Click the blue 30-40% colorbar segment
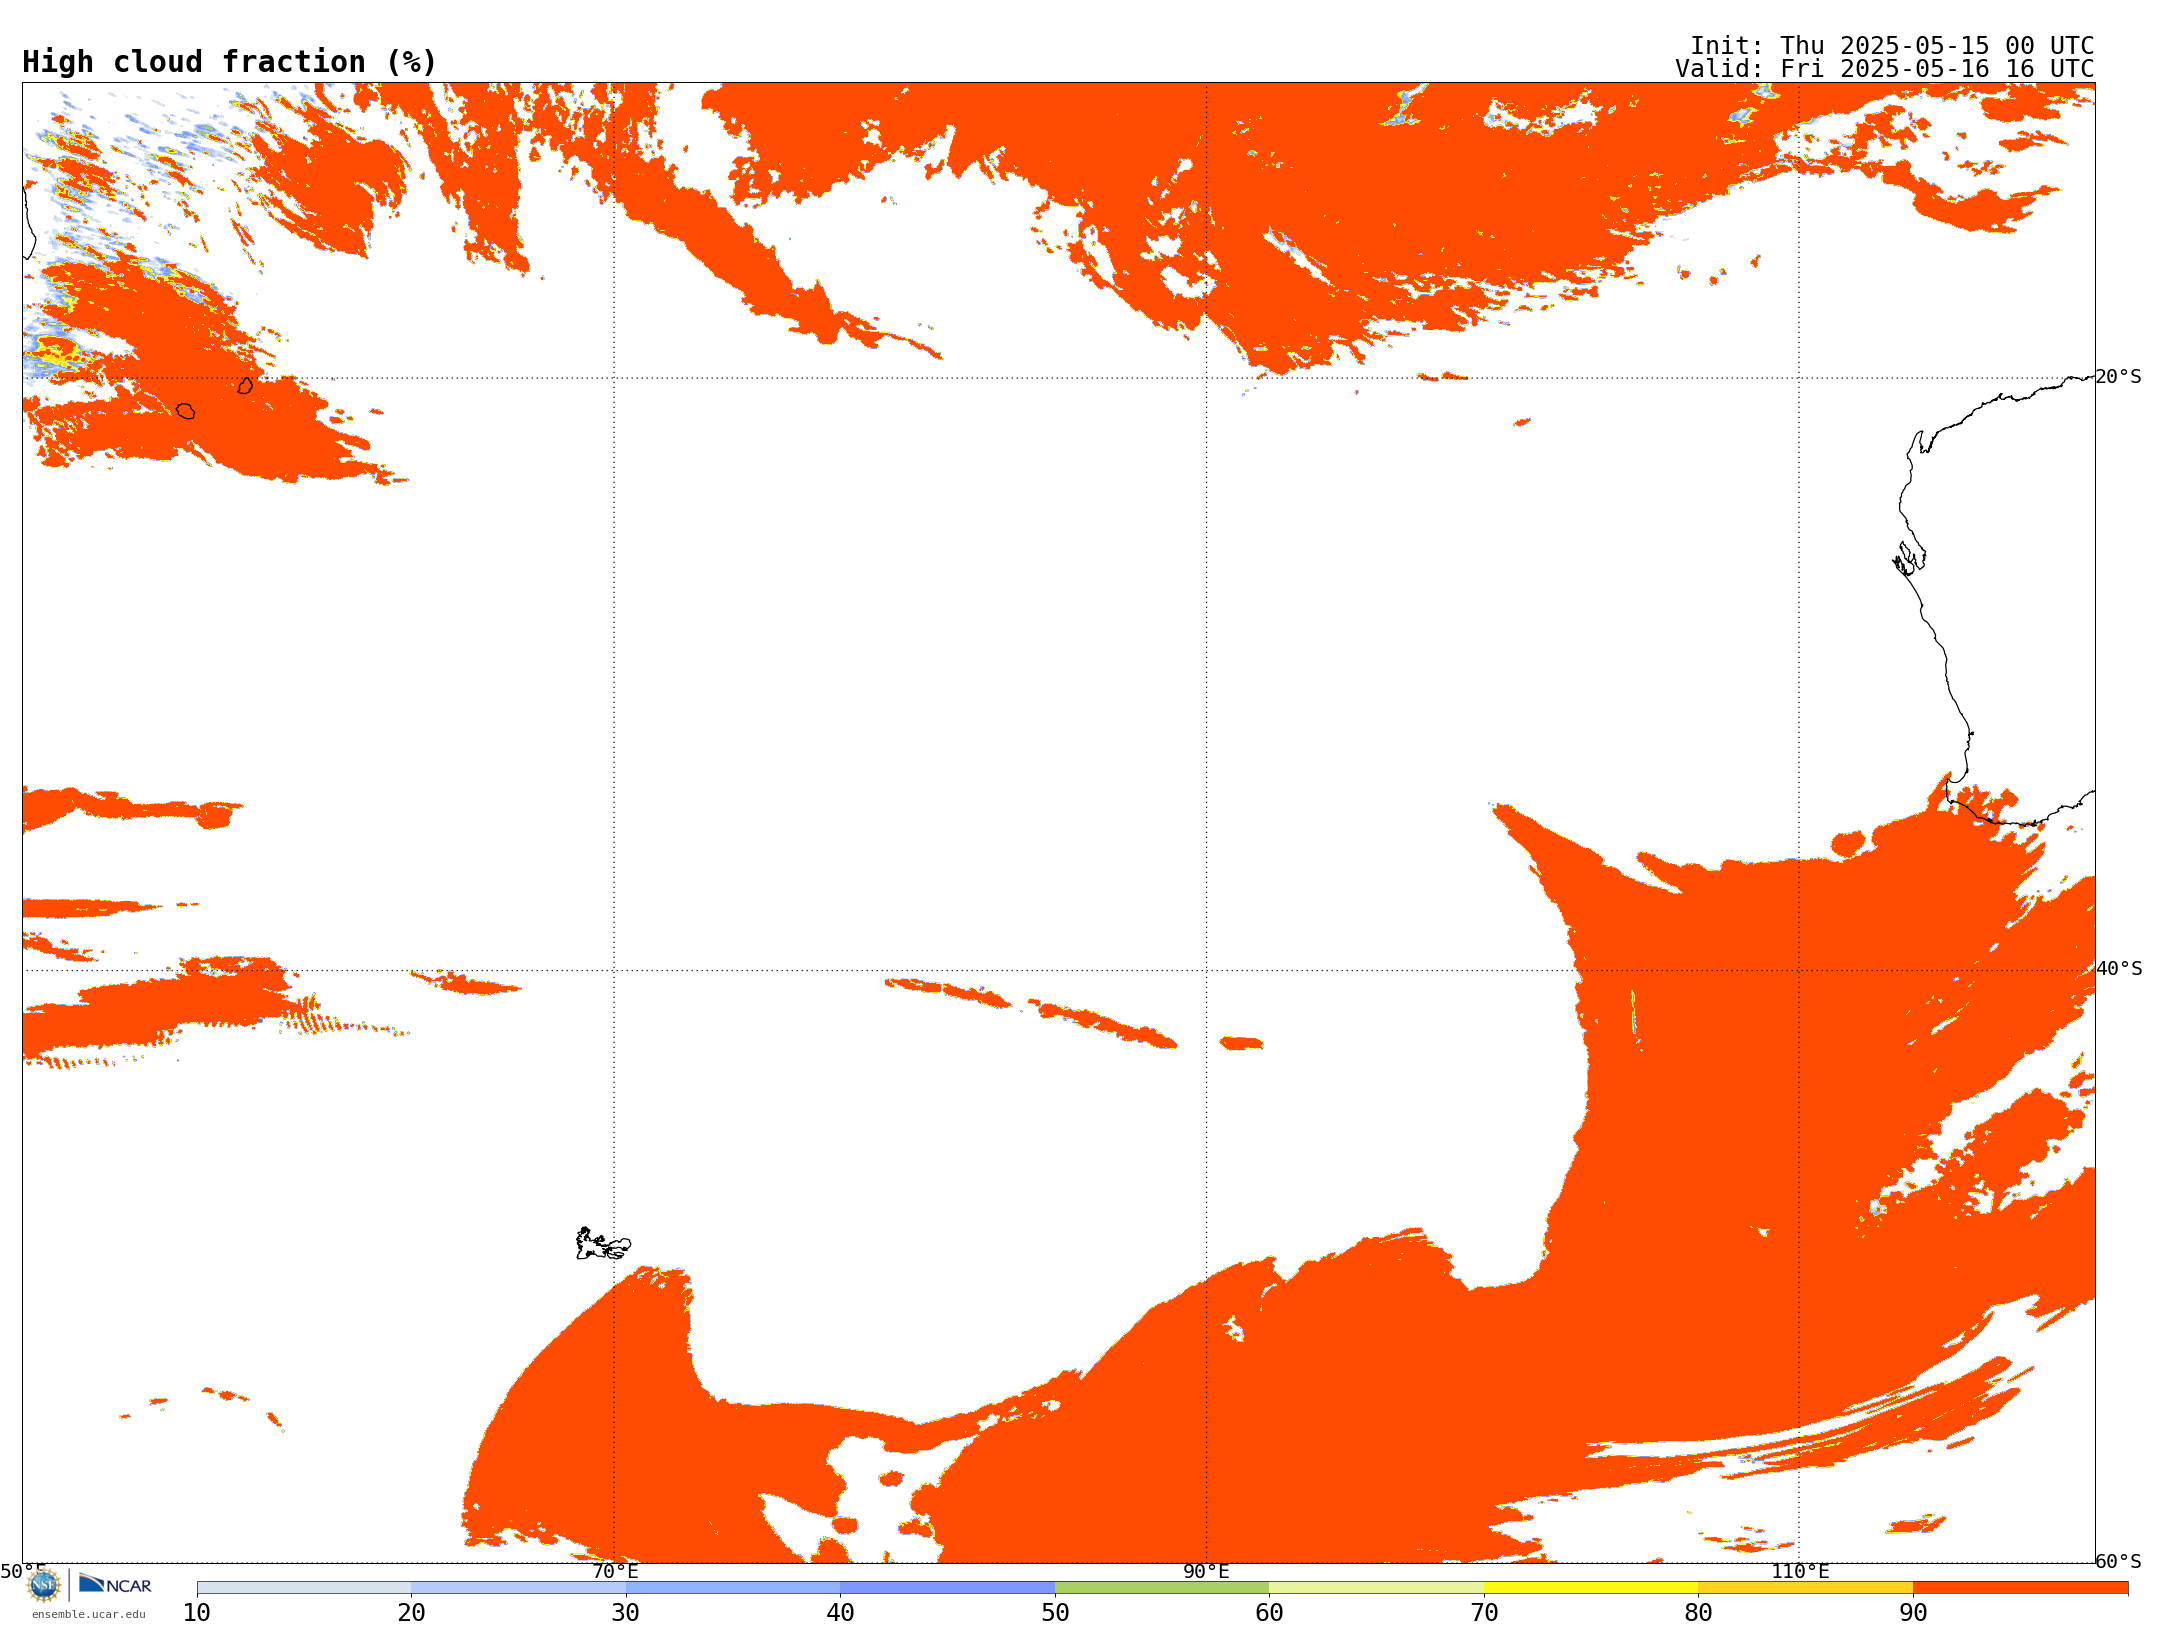The width and height of the screenshot is (2160, 1626). (x=733, y=1588)
